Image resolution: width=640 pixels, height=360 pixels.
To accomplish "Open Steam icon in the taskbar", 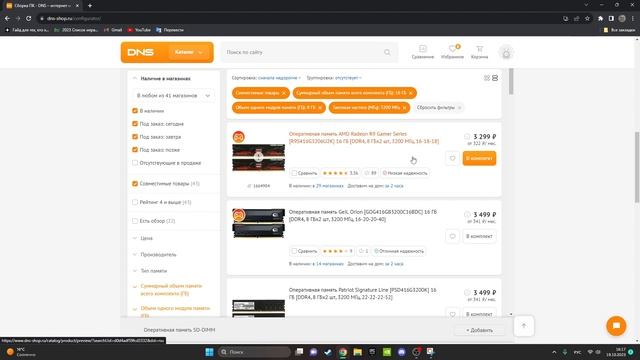I will coord(328,352).
